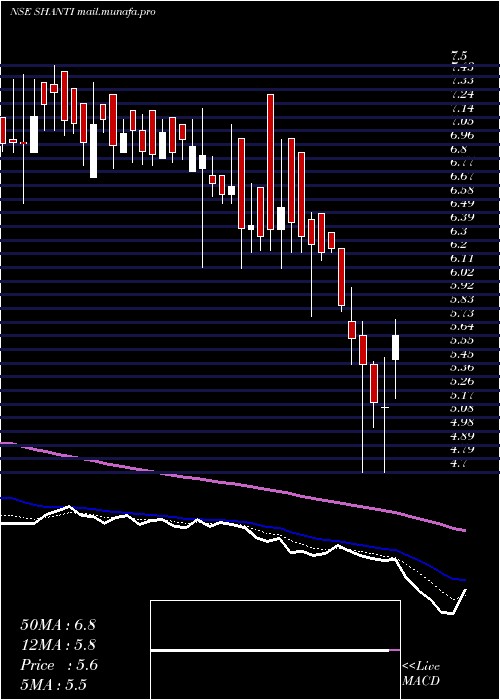This screenshot has height=700, width=500.
Task: Click the 5.64 price axis label
Action: pyautogui.click(x=462, y=327)
